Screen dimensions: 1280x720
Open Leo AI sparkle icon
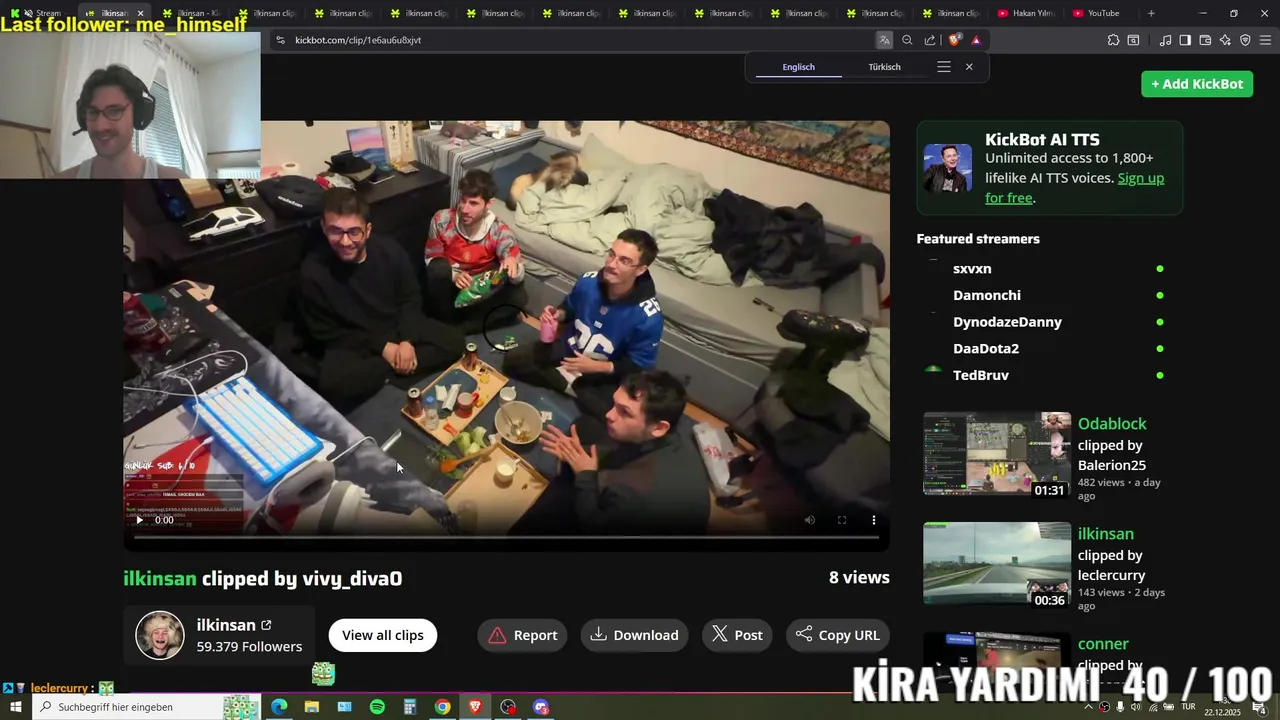click(x=1225, y=40)
